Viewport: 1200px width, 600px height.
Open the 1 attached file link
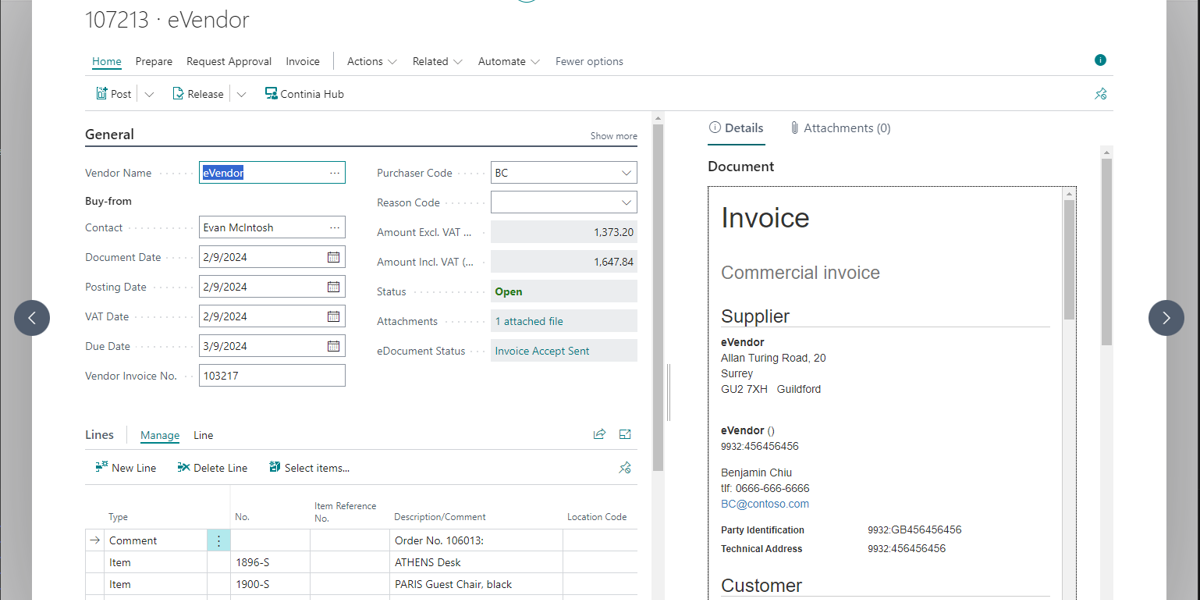pyautogui.click(x=529, y=321)
